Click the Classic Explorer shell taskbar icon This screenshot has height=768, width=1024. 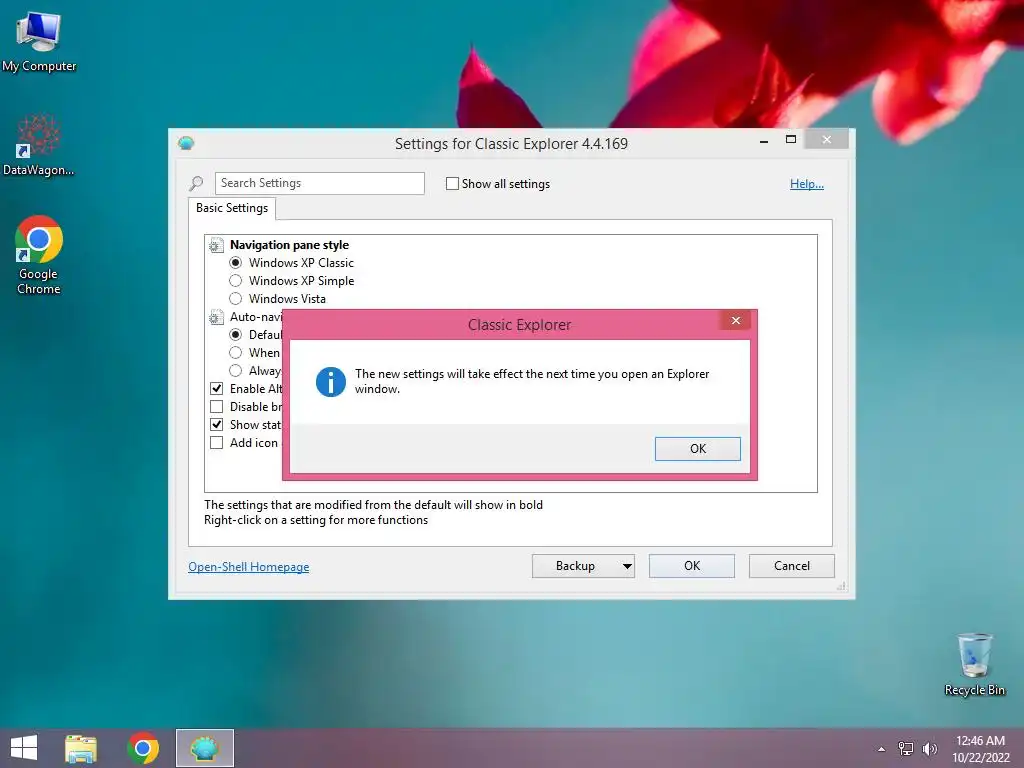click(x=204, y=748)
